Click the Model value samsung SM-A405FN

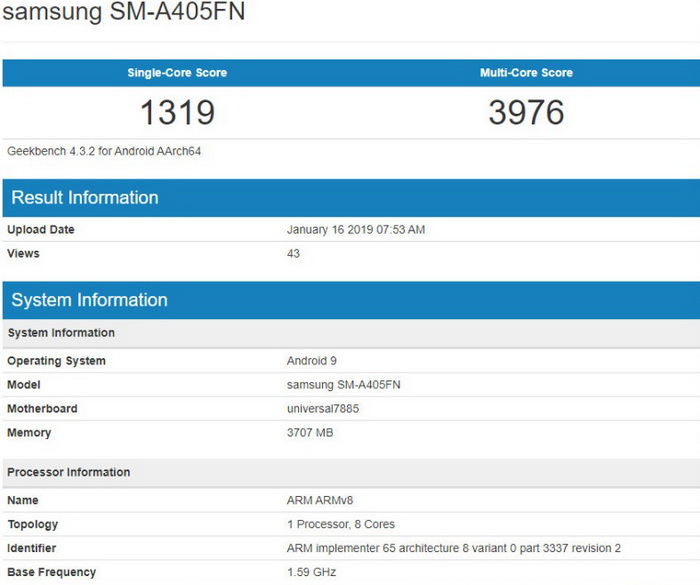(344, 385)
